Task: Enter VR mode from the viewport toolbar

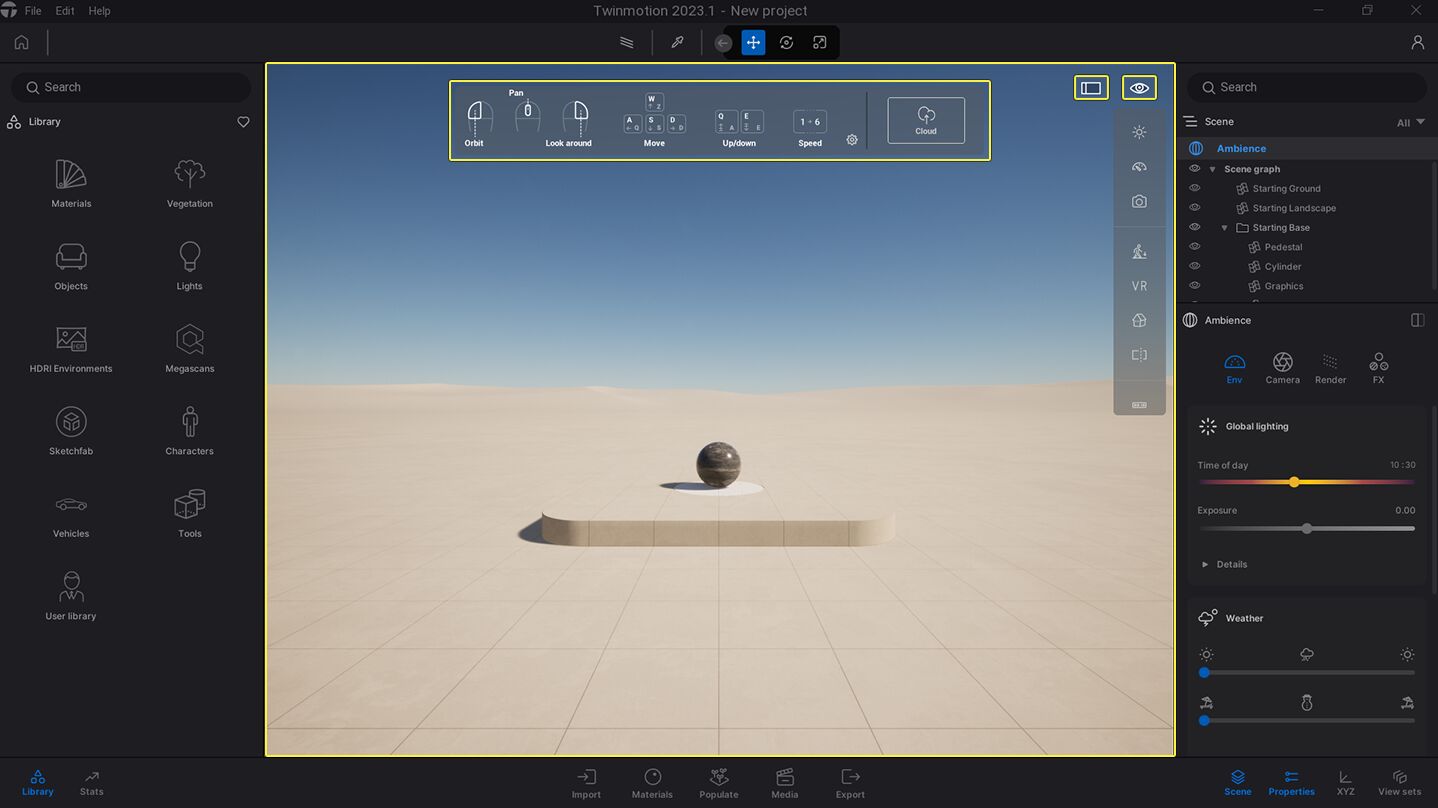Action: 1139,285
